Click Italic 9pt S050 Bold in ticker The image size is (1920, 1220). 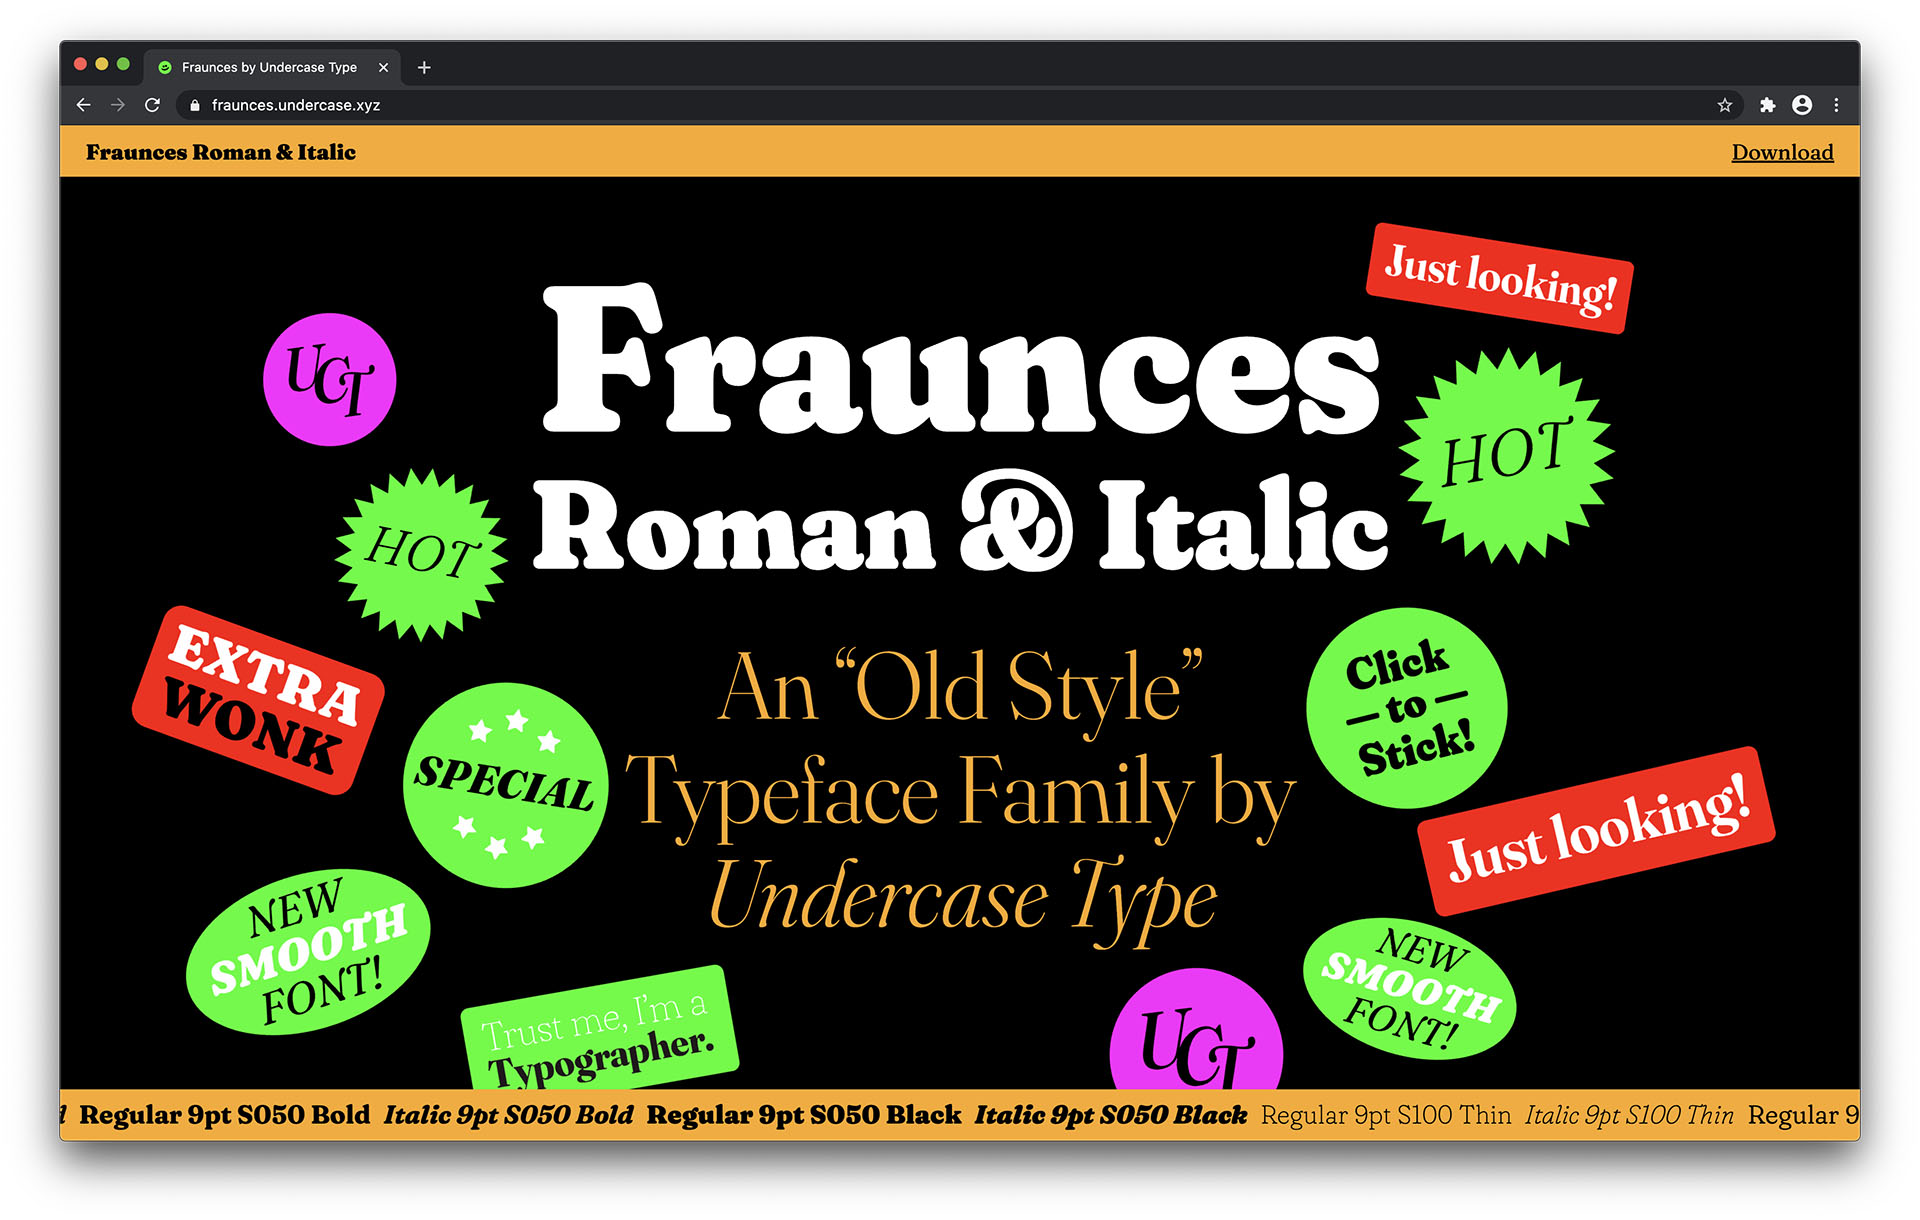508,1115
